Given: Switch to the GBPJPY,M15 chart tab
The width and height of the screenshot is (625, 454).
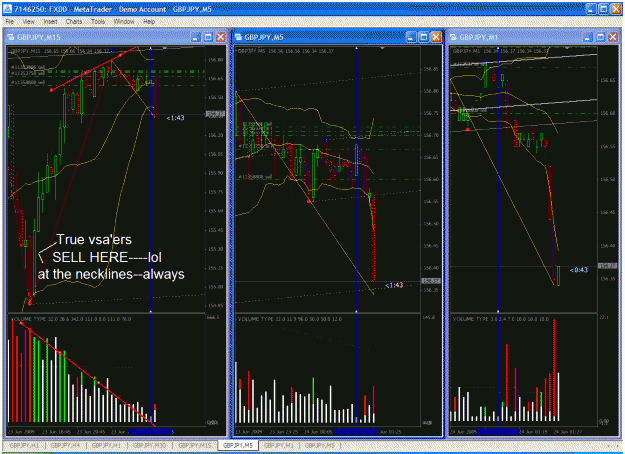Looking at the screenshot, I should [x=195, y=446].
